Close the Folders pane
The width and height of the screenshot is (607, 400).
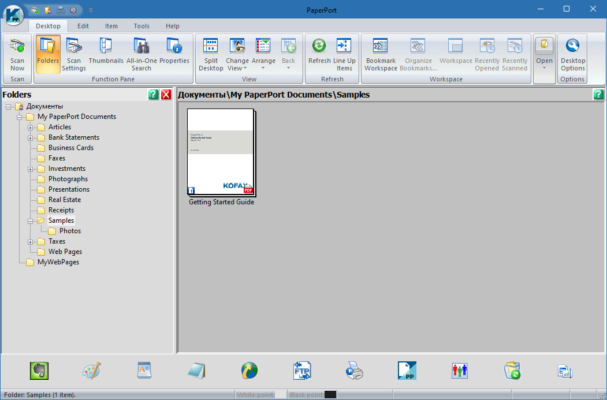point(166,94)
